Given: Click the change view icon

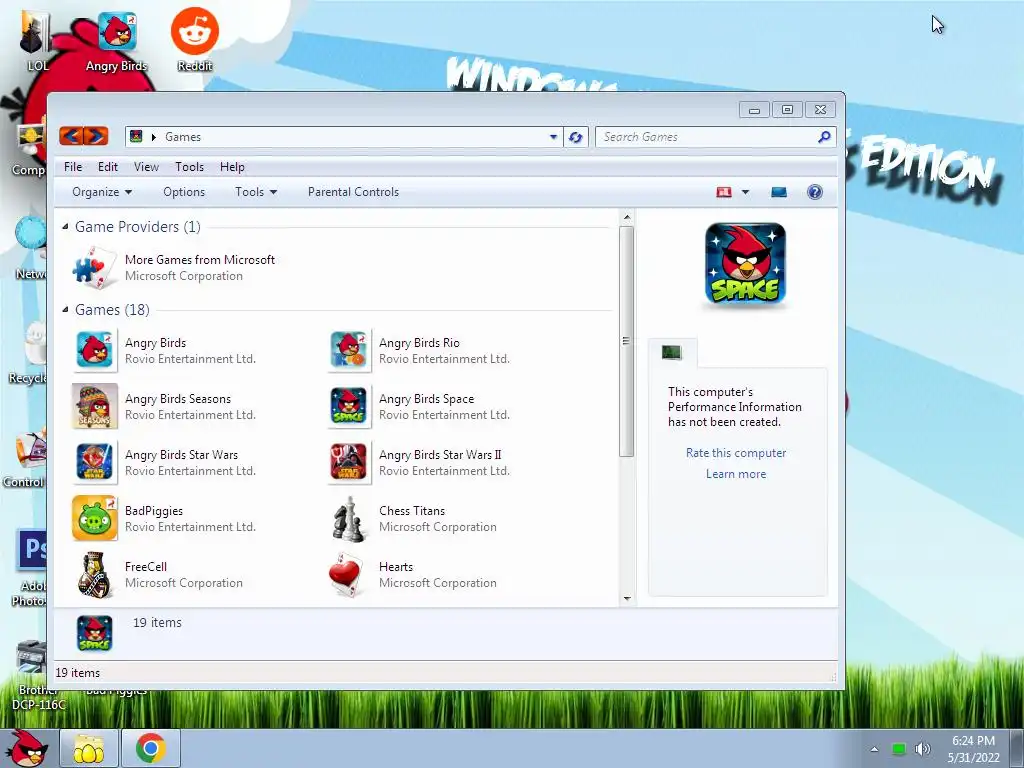Looking at the screenshot, I should pyautogui.click(x=724, y=192).
